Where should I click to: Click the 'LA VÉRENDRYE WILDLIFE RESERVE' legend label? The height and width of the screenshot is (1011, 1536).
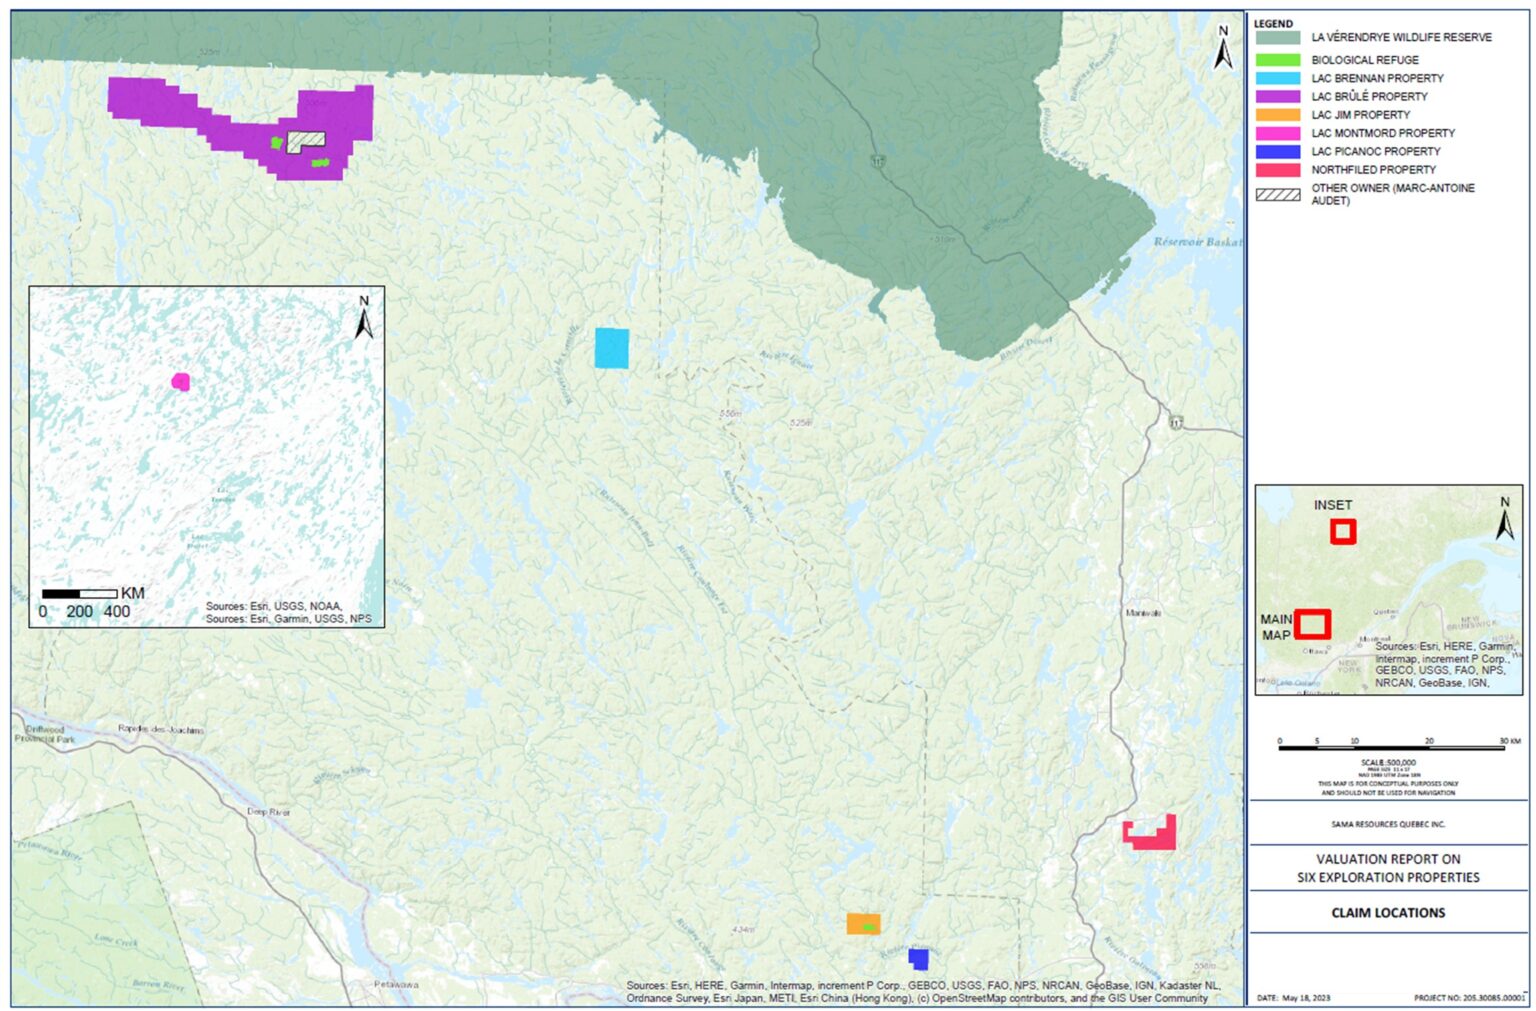point(1401,37)
